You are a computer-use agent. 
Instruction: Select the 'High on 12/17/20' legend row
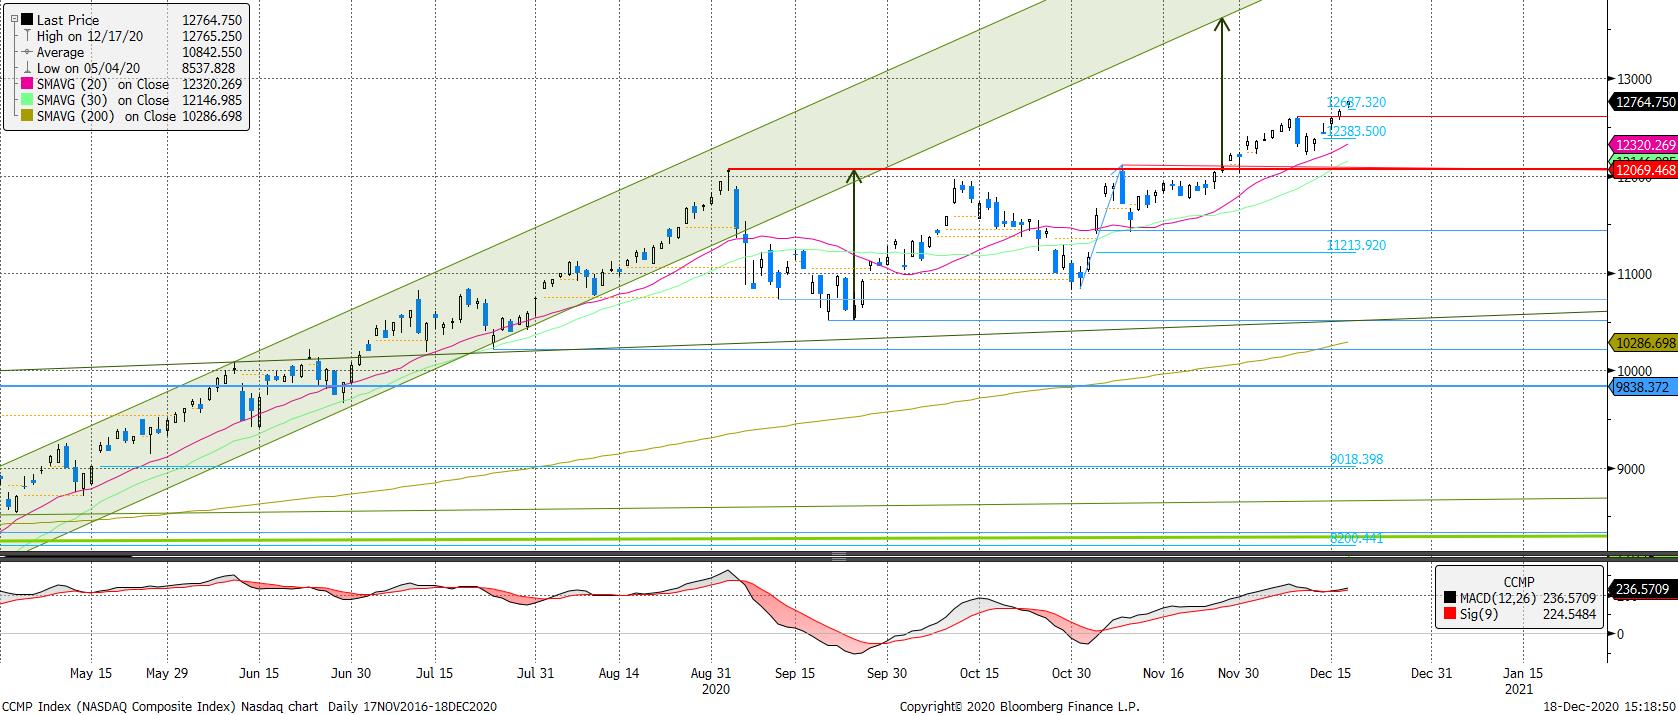point(130,36)
